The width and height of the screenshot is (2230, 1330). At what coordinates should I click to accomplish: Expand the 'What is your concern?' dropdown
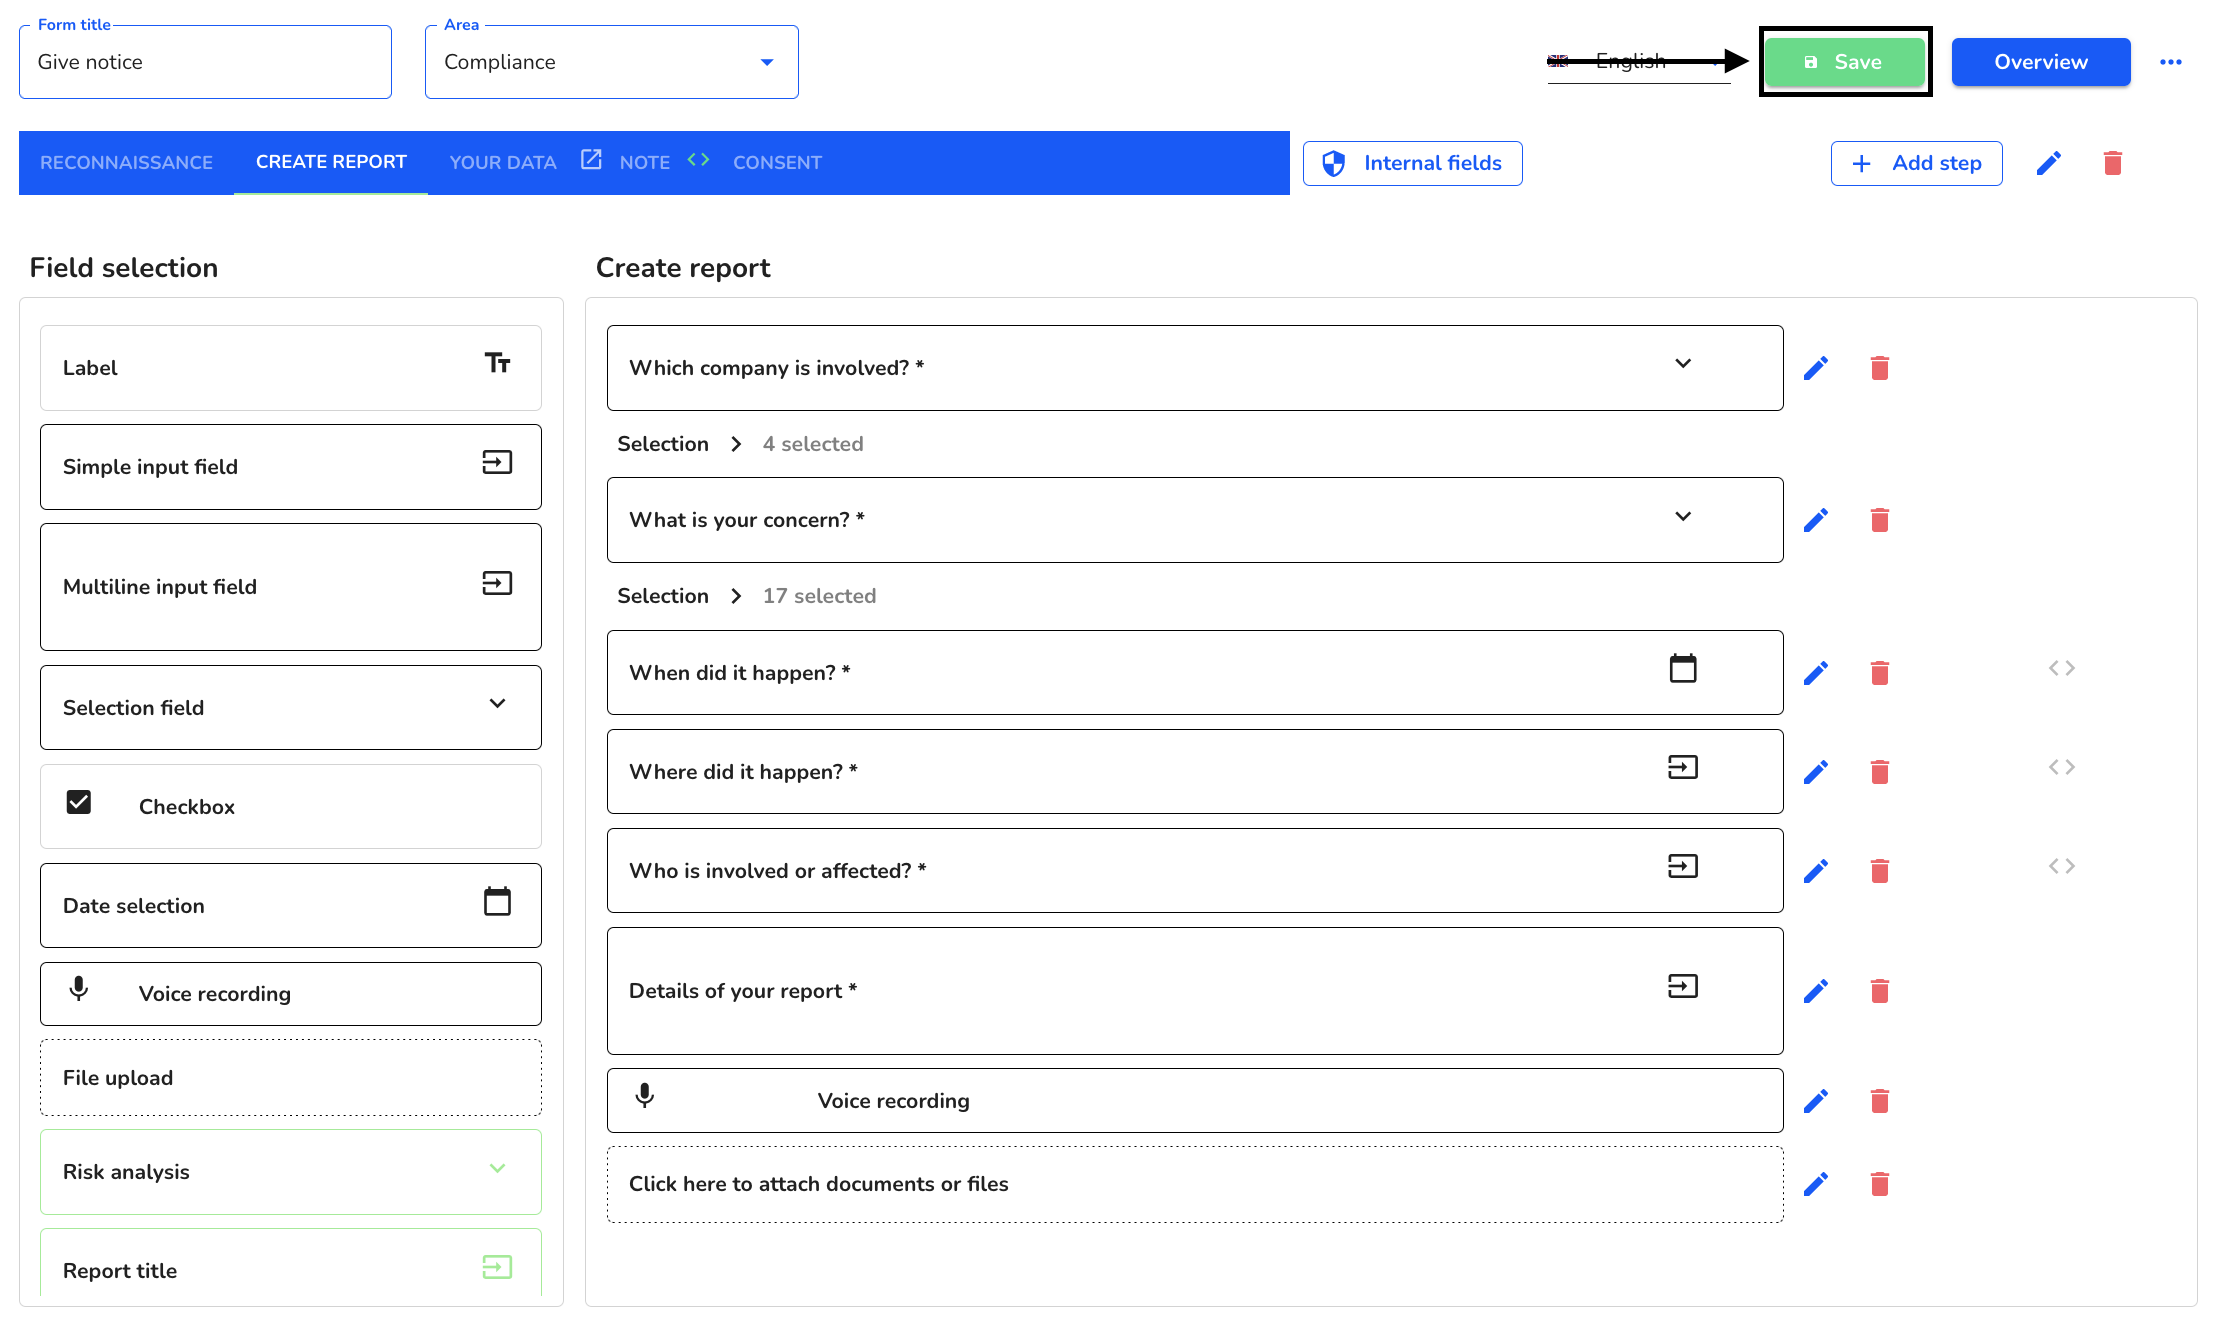tap(1684, 518)
